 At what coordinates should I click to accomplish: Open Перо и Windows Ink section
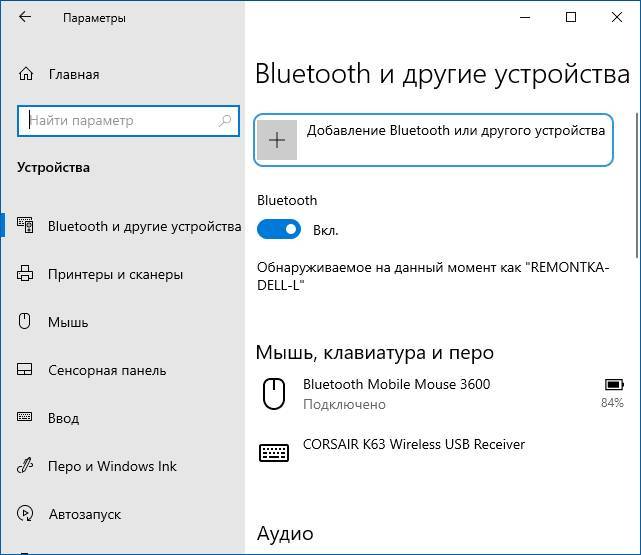[123, 466]
